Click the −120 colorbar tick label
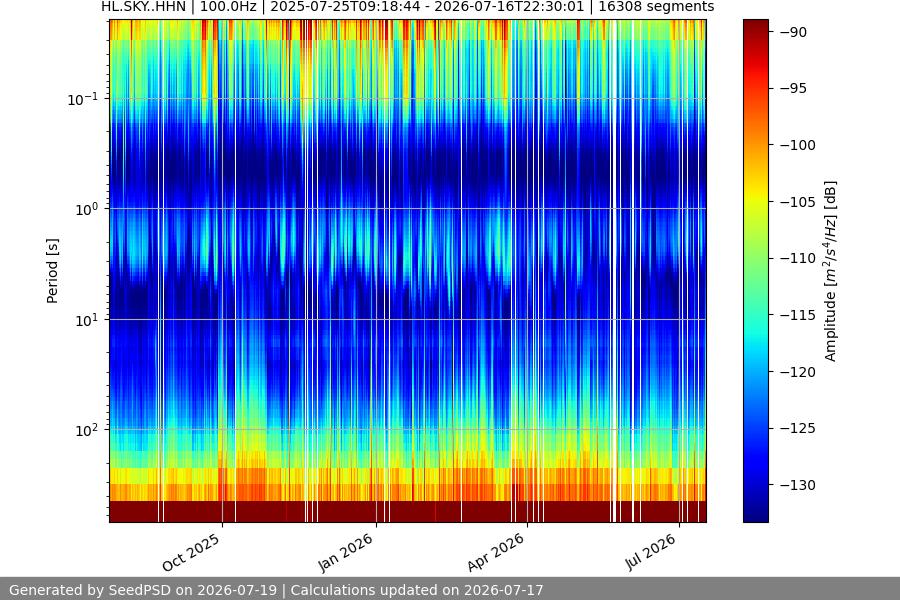The width and height of the screenshot is (900, 600). pos(797,372)
